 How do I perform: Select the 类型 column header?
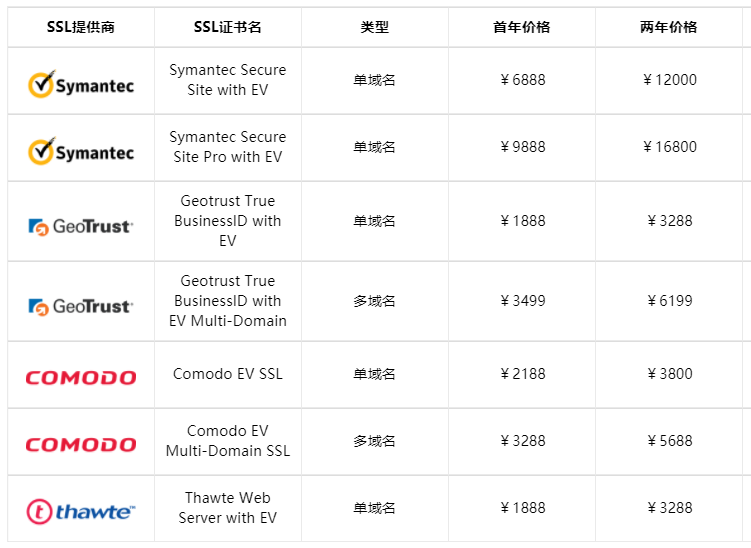coord(375,27)
